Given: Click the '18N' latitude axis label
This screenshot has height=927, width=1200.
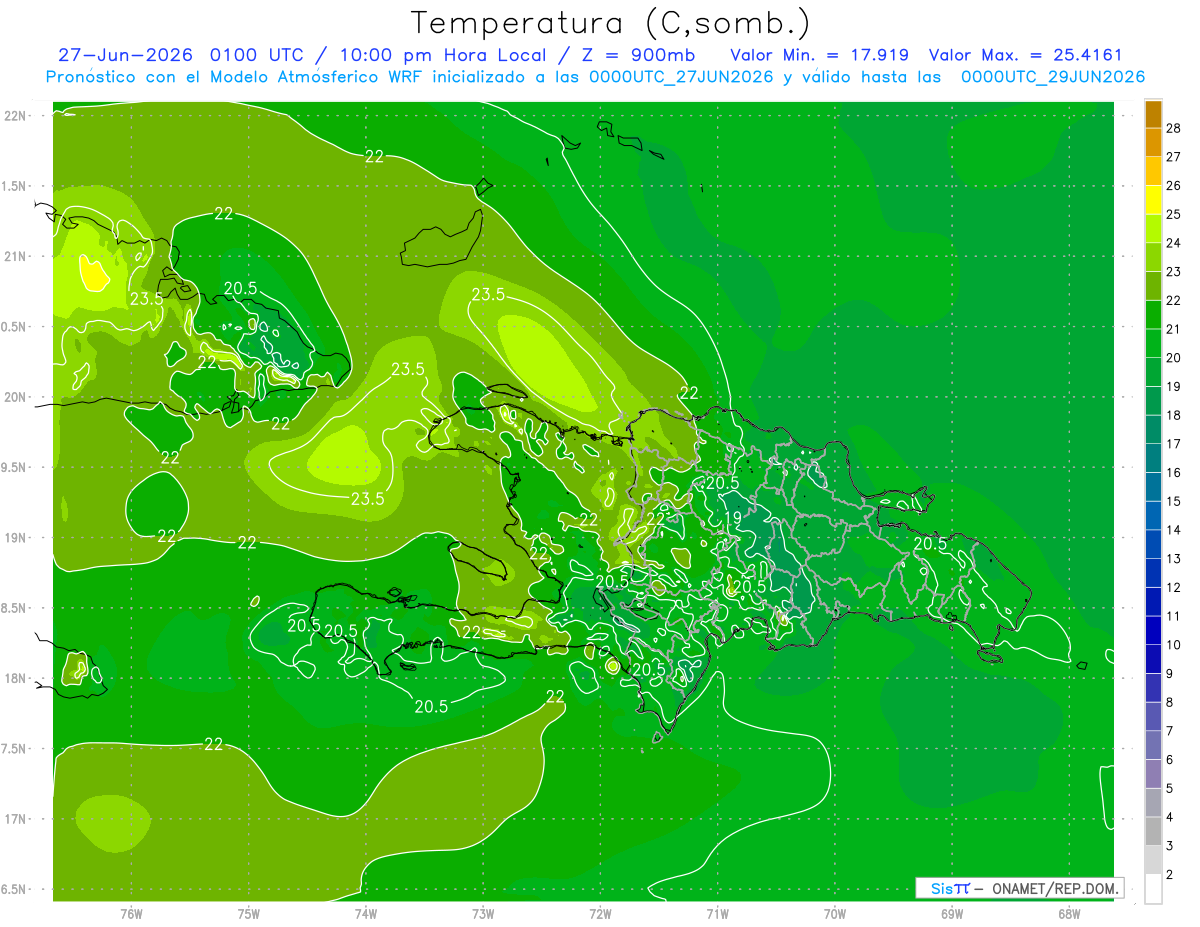Looking at the screenshot, I should (x=17, y=678).
